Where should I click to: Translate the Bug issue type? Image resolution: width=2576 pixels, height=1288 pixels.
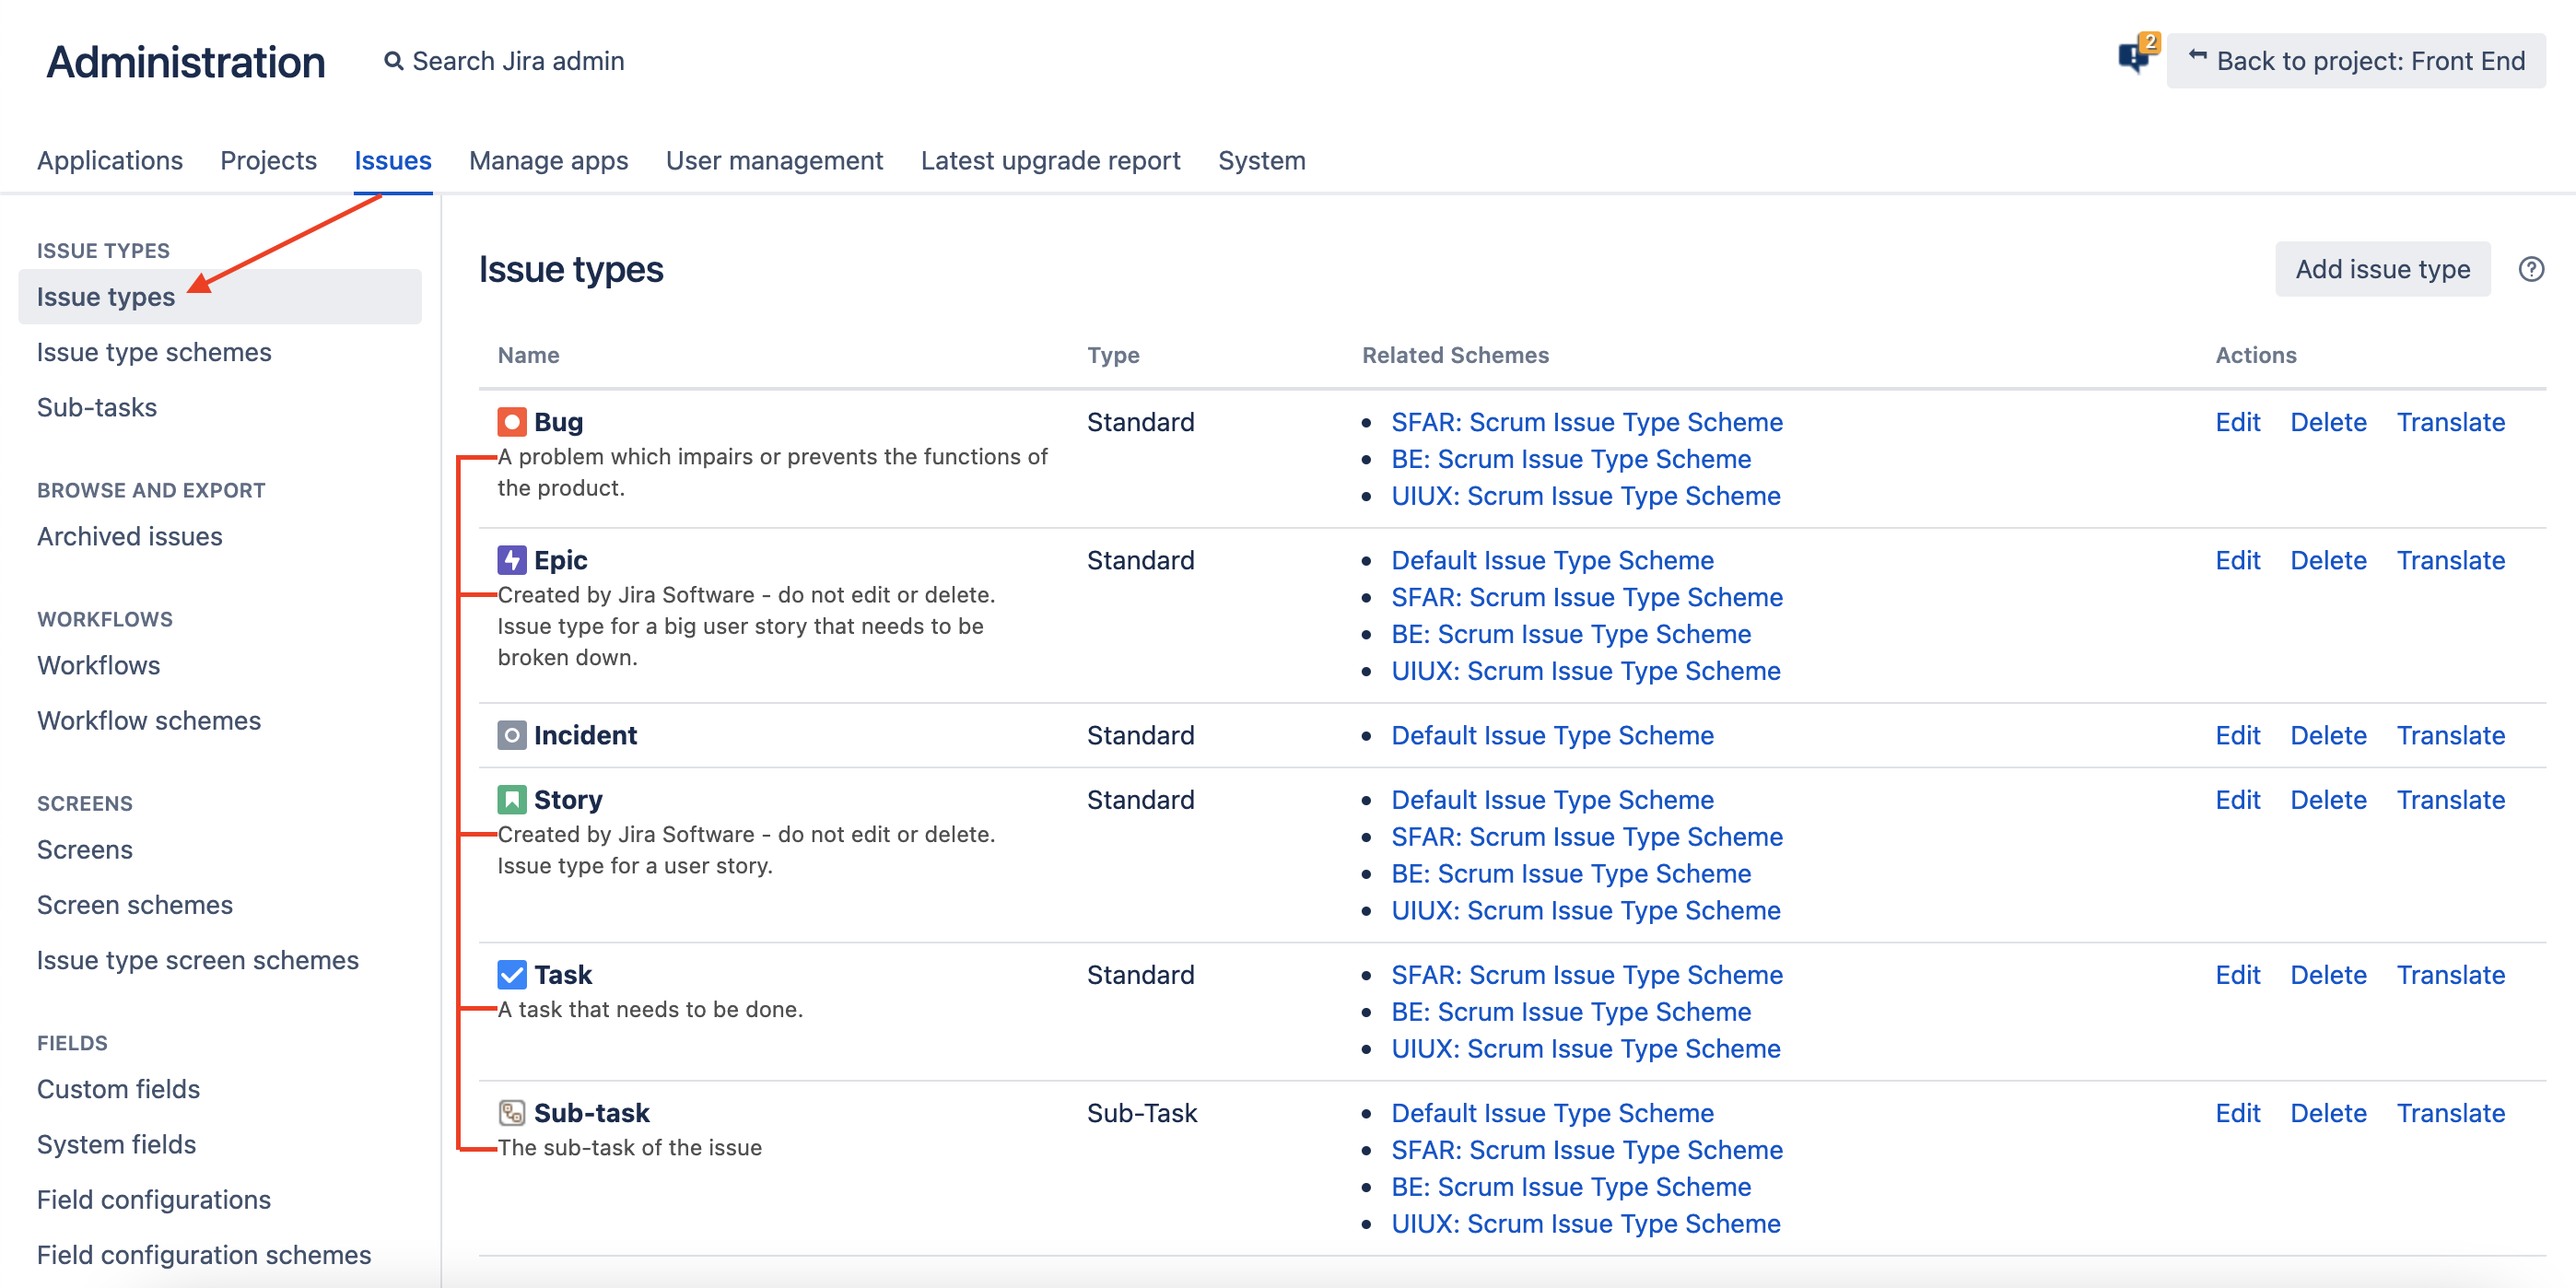(2450, 422)
